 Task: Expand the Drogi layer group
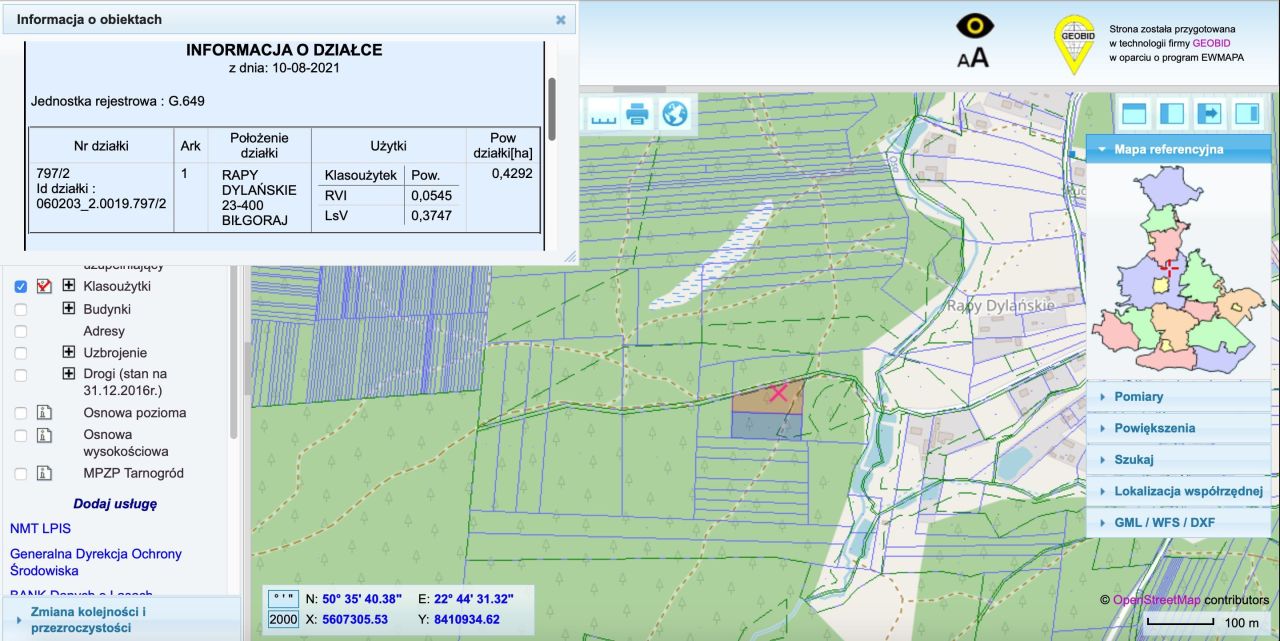click(x=69, y=373)
